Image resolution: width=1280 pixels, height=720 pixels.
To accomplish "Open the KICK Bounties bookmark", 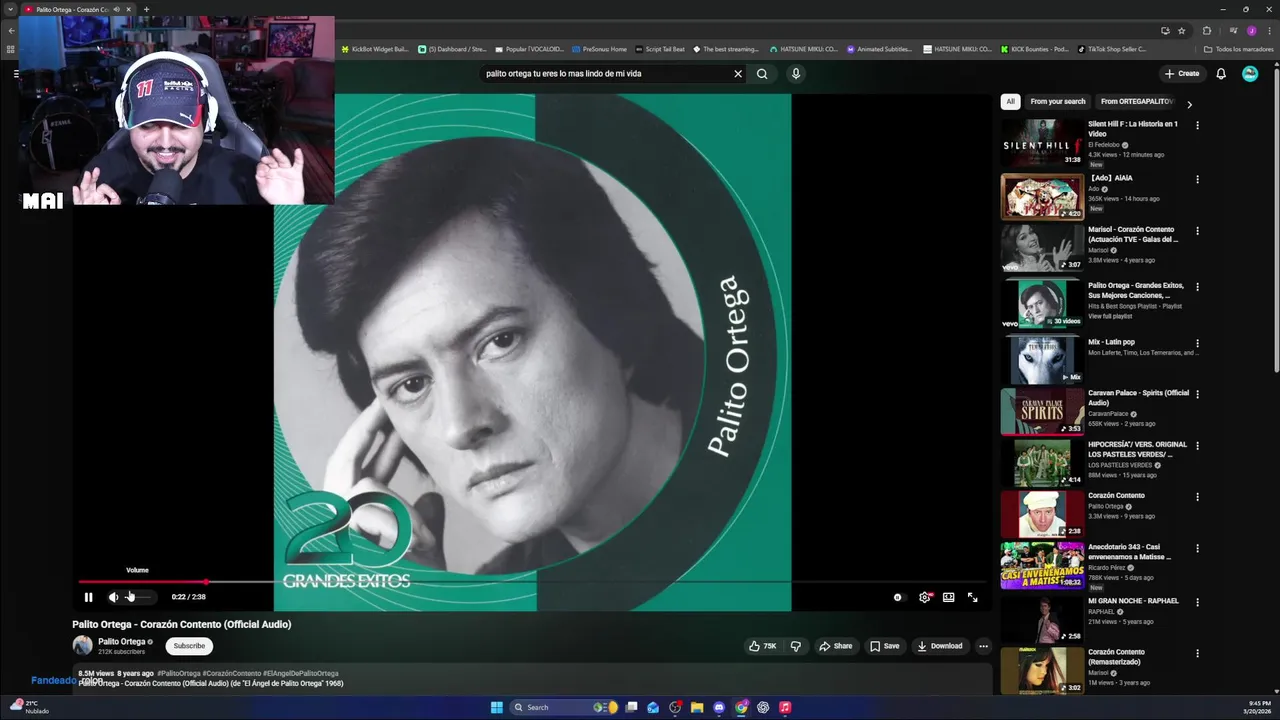I will point(1035,49).
